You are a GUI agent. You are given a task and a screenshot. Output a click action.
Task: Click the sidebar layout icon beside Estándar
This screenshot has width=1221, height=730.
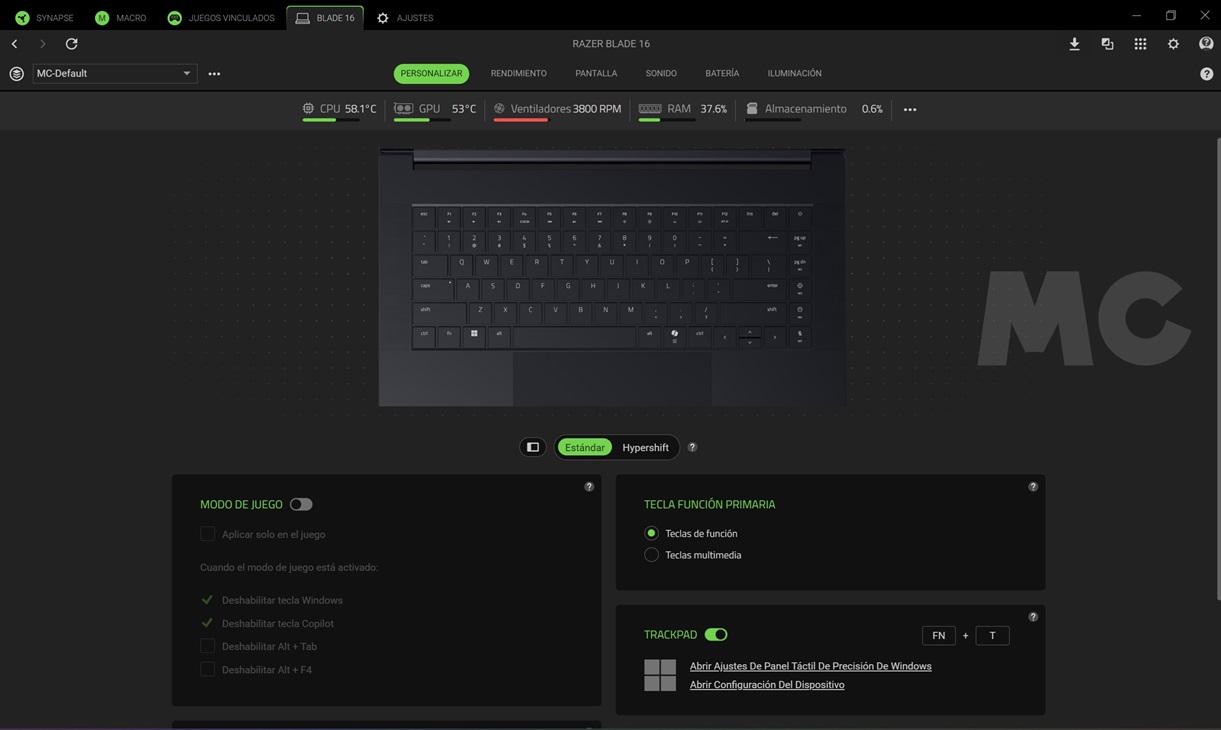pos(533,447)
